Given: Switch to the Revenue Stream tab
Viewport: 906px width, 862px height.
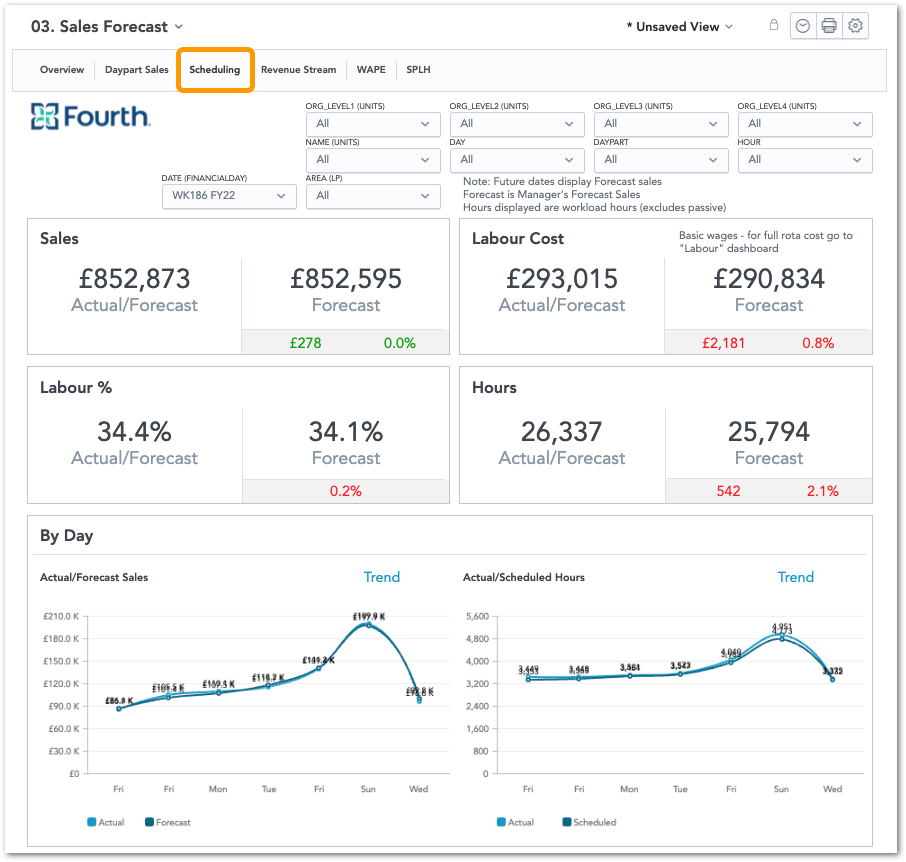Looking at the screenshot, I should pyautogui.click(x=298, y=70).
